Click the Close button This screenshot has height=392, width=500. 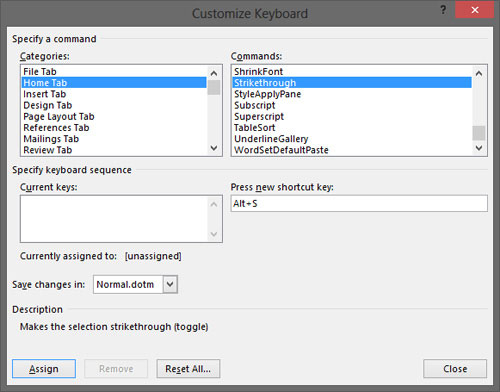pyautogui.click(x=455, y=369)
